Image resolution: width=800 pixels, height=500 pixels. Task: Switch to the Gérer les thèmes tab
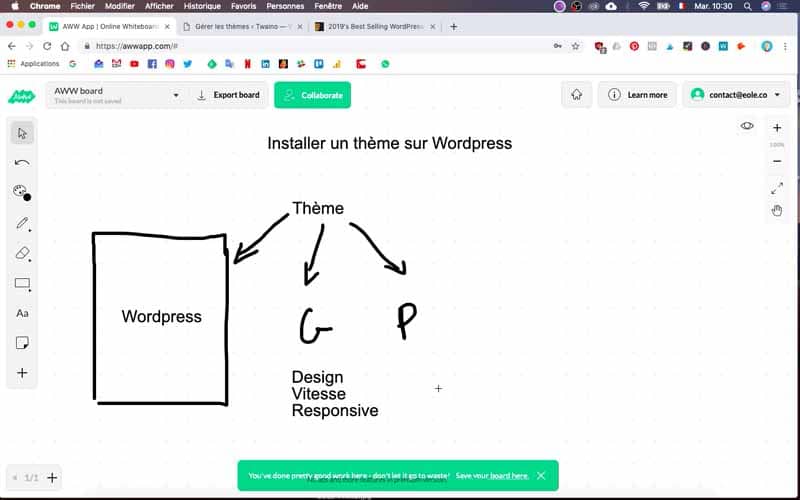242,27
